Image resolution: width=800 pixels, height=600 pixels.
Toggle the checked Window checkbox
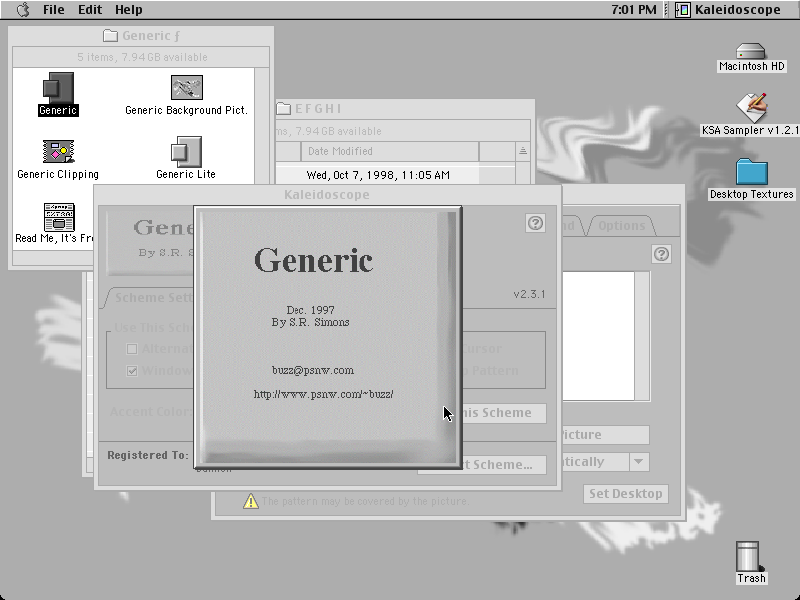pyautogui.click(x=132, y=371)
